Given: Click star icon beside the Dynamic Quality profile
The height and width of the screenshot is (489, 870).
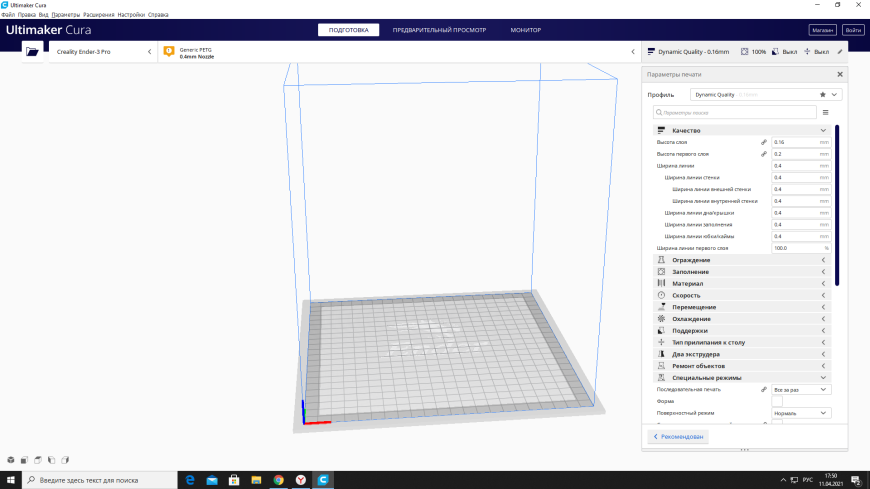Looking at the screenshot, I should 823,95.
